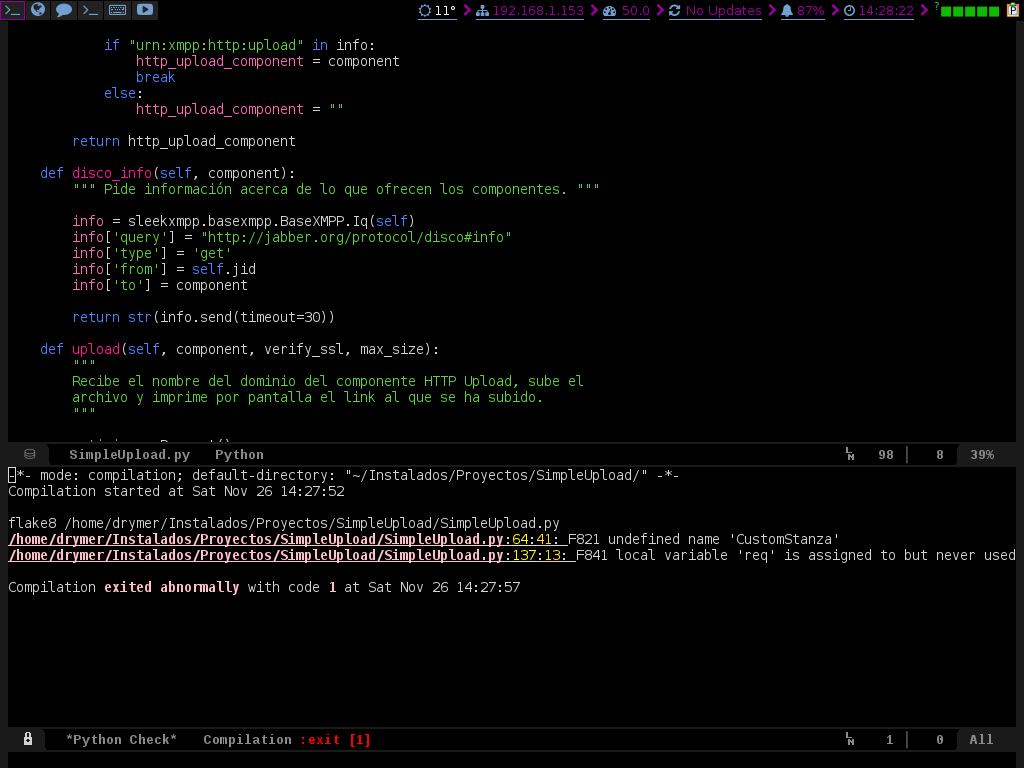Click 'return str(info.send(timeout=30))' line
The image size is (1024, 768).
pos(203,317)
